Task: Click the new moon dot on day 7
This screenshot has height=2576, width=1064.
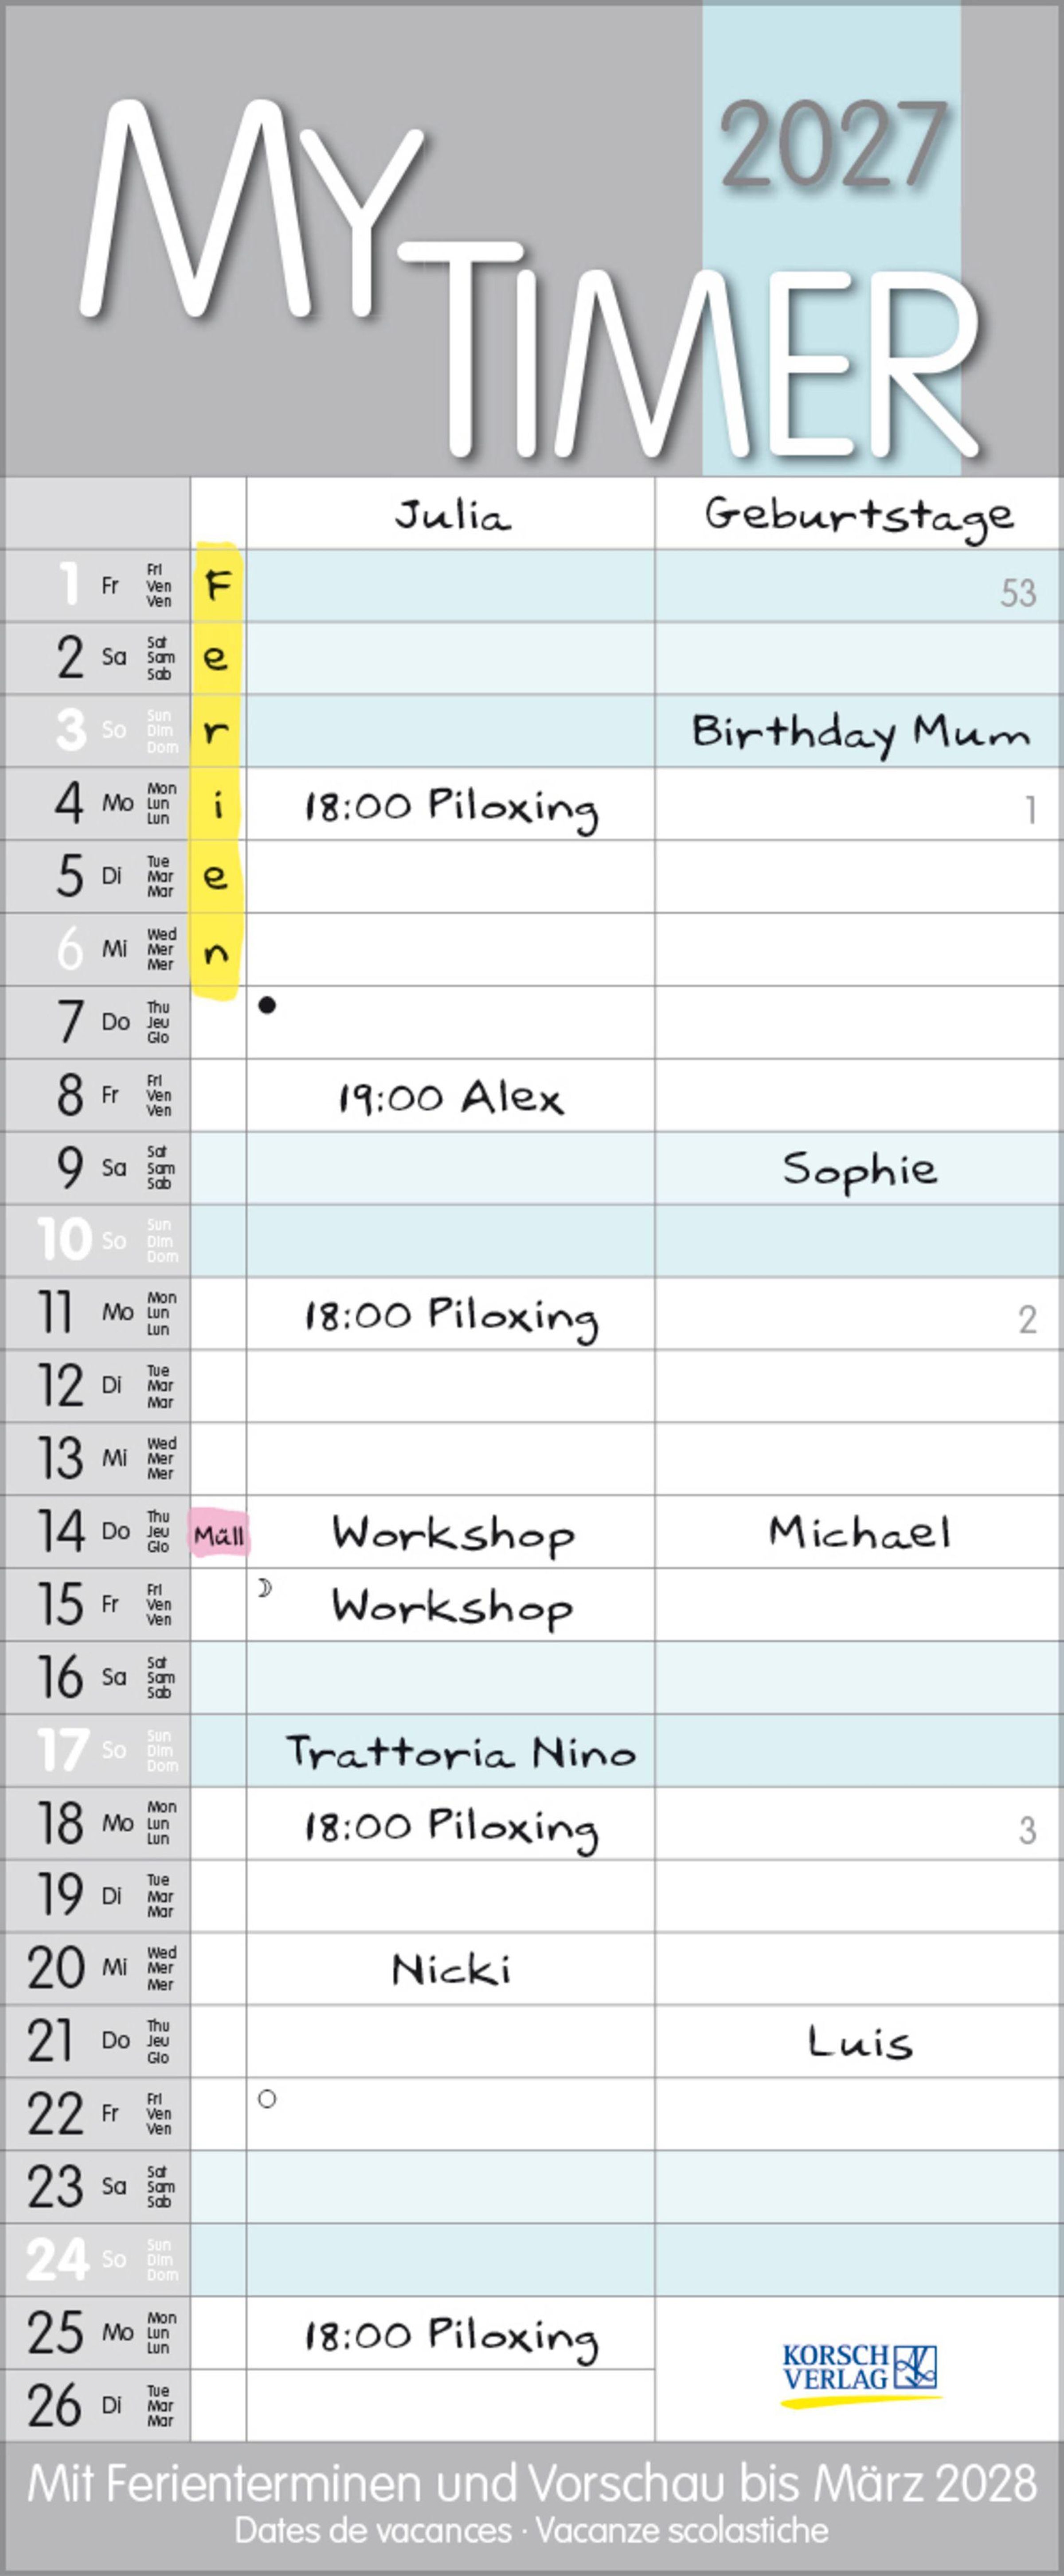Action: coord(267,1006)
